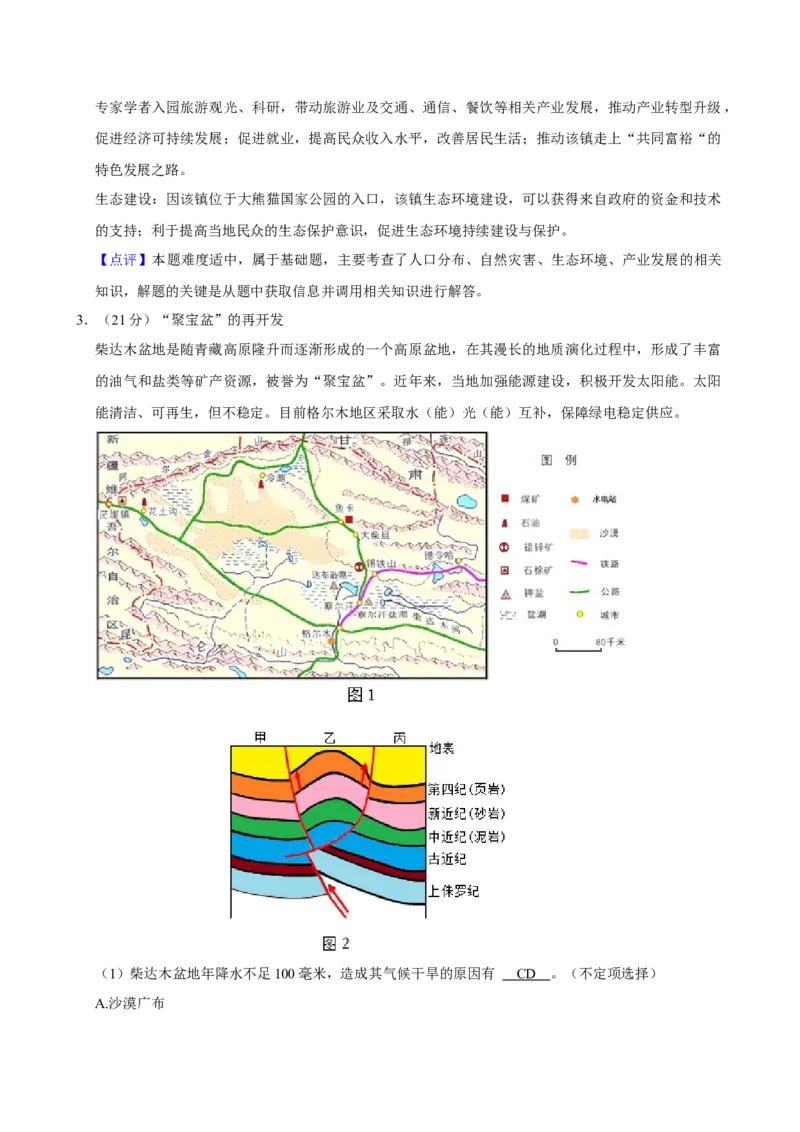The width and height of the screenshot is (800, 1132).
Task: Click the green highway line legend sample
Action: coord(580,590)
